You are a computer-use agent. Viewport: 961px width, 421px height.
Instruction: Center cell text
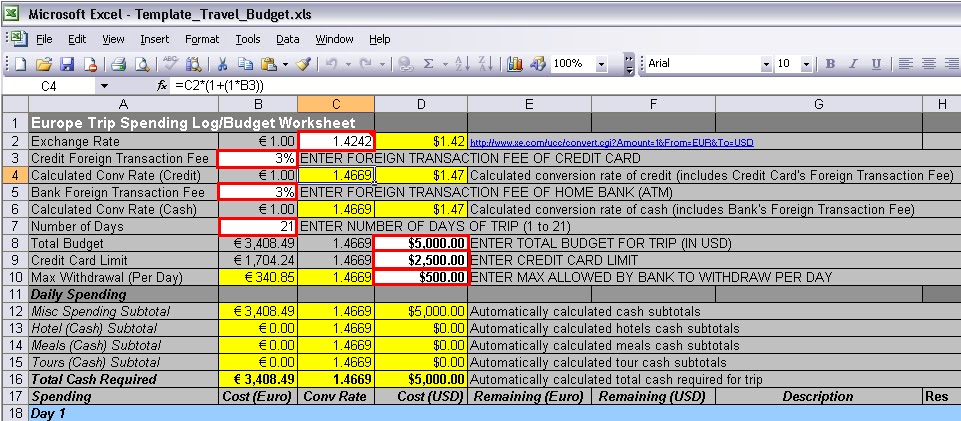(x=929, y=64)
